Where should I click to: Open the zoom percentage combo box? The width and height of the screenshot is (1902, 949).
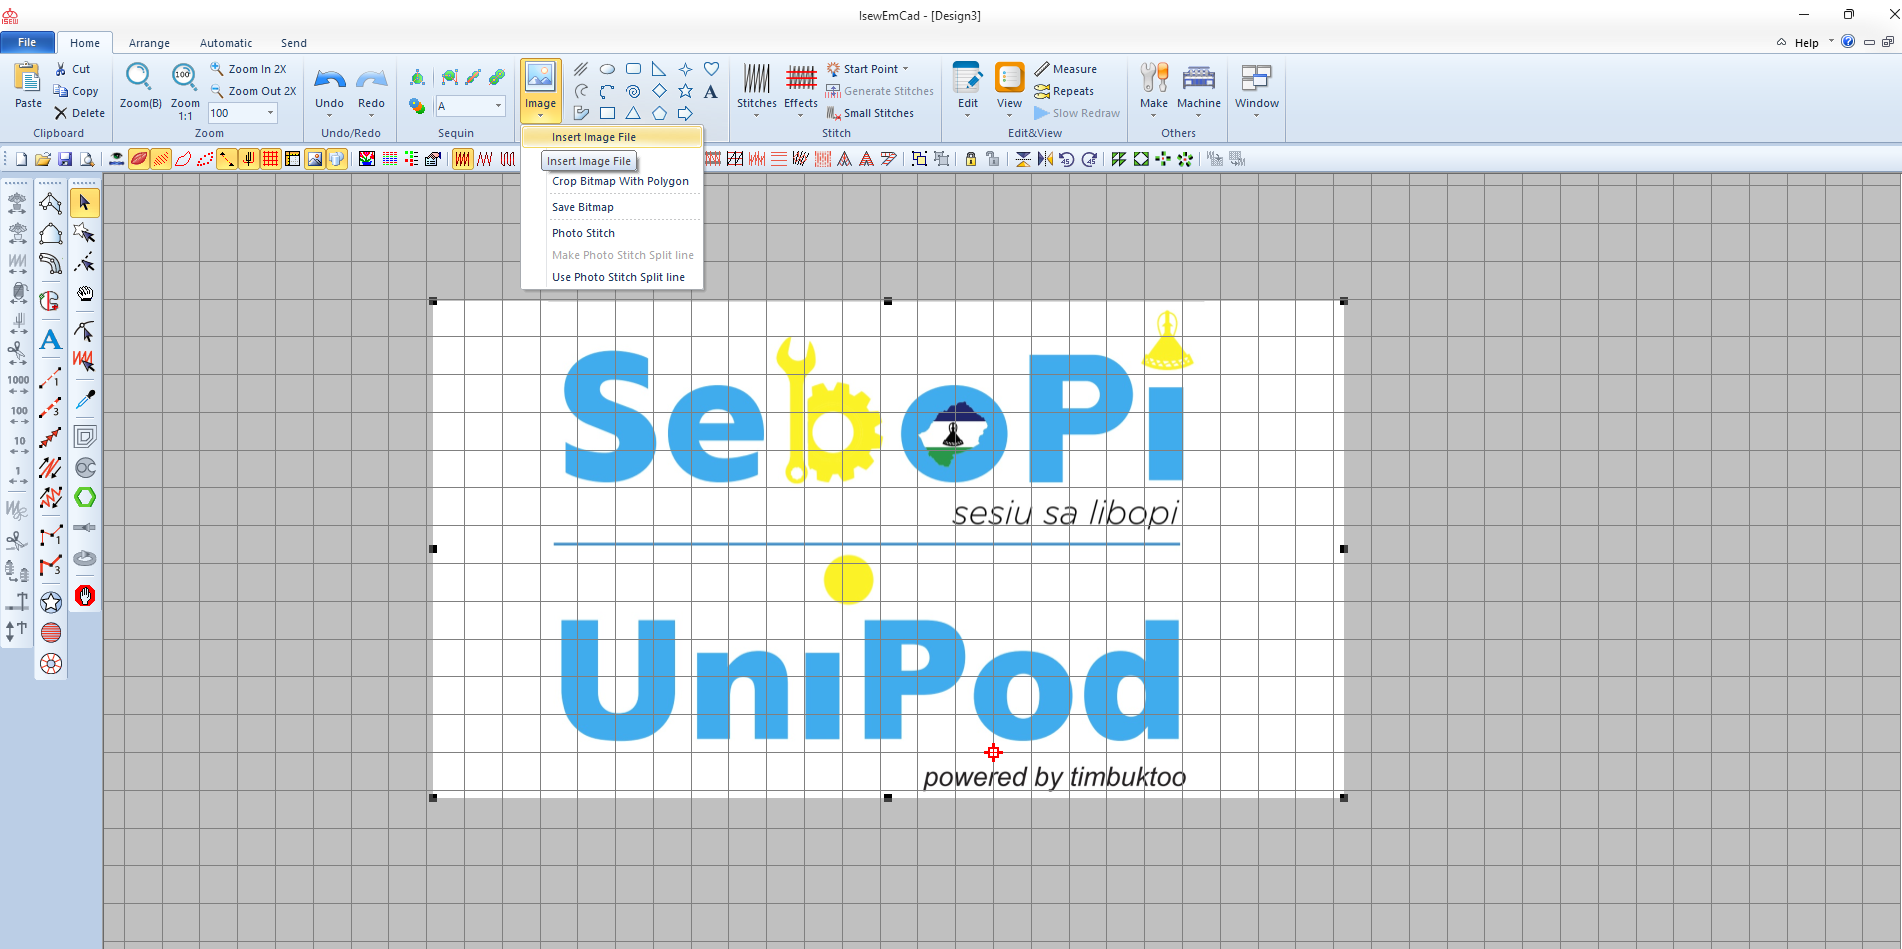242,113
